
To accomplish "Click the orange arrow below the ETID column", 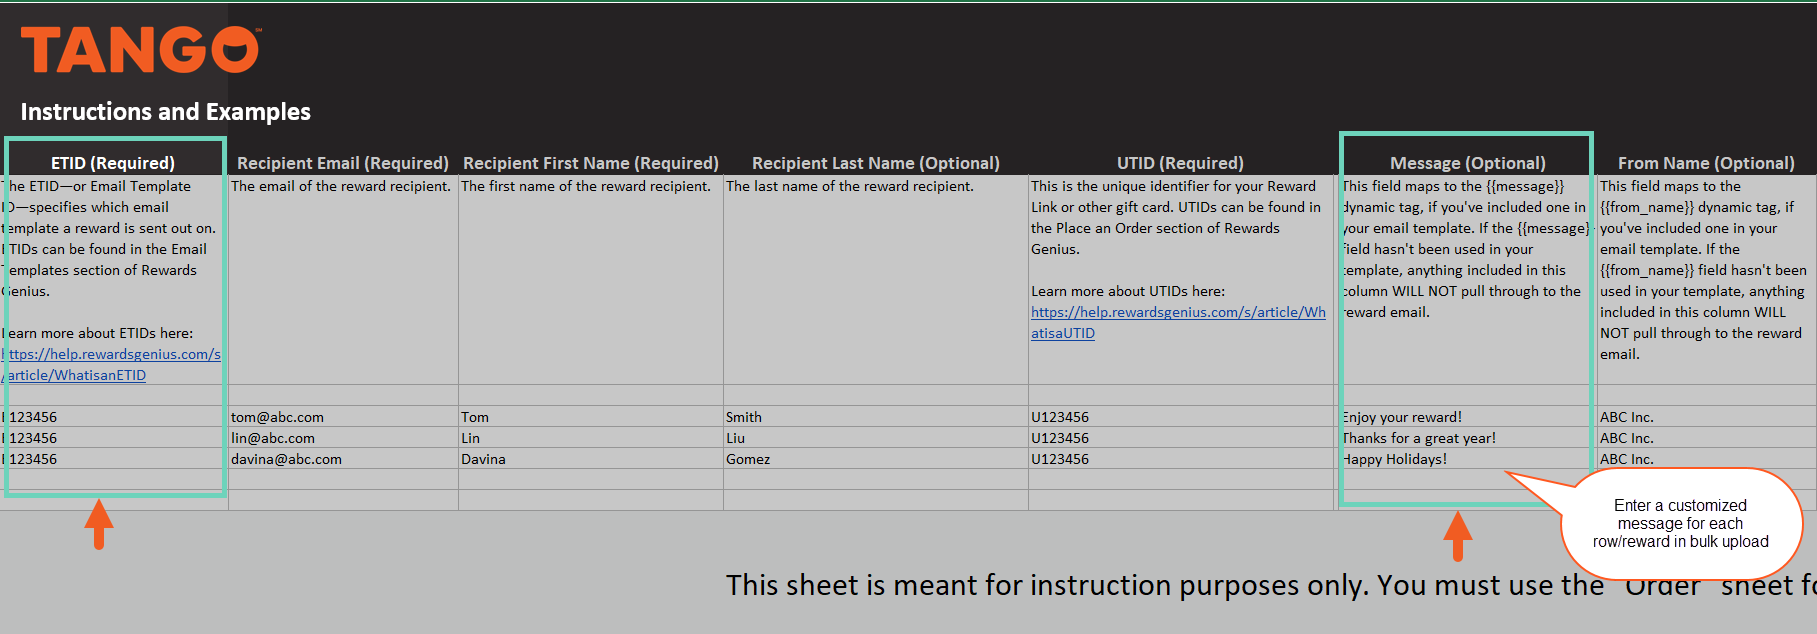I will pos(98,523).
